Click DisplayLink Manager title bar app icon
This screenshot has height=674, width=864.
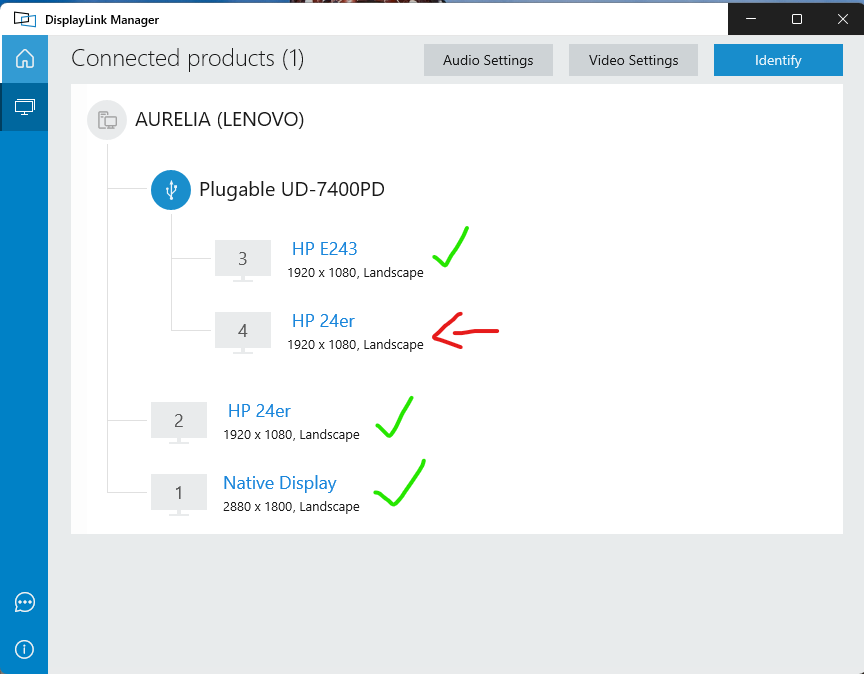pyautogui.click(x=24, y=19)
